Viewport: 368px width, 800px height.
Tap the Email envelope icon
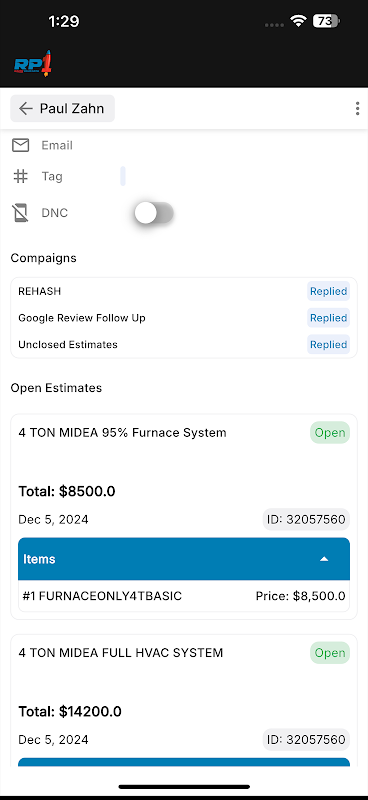(20, 145)
